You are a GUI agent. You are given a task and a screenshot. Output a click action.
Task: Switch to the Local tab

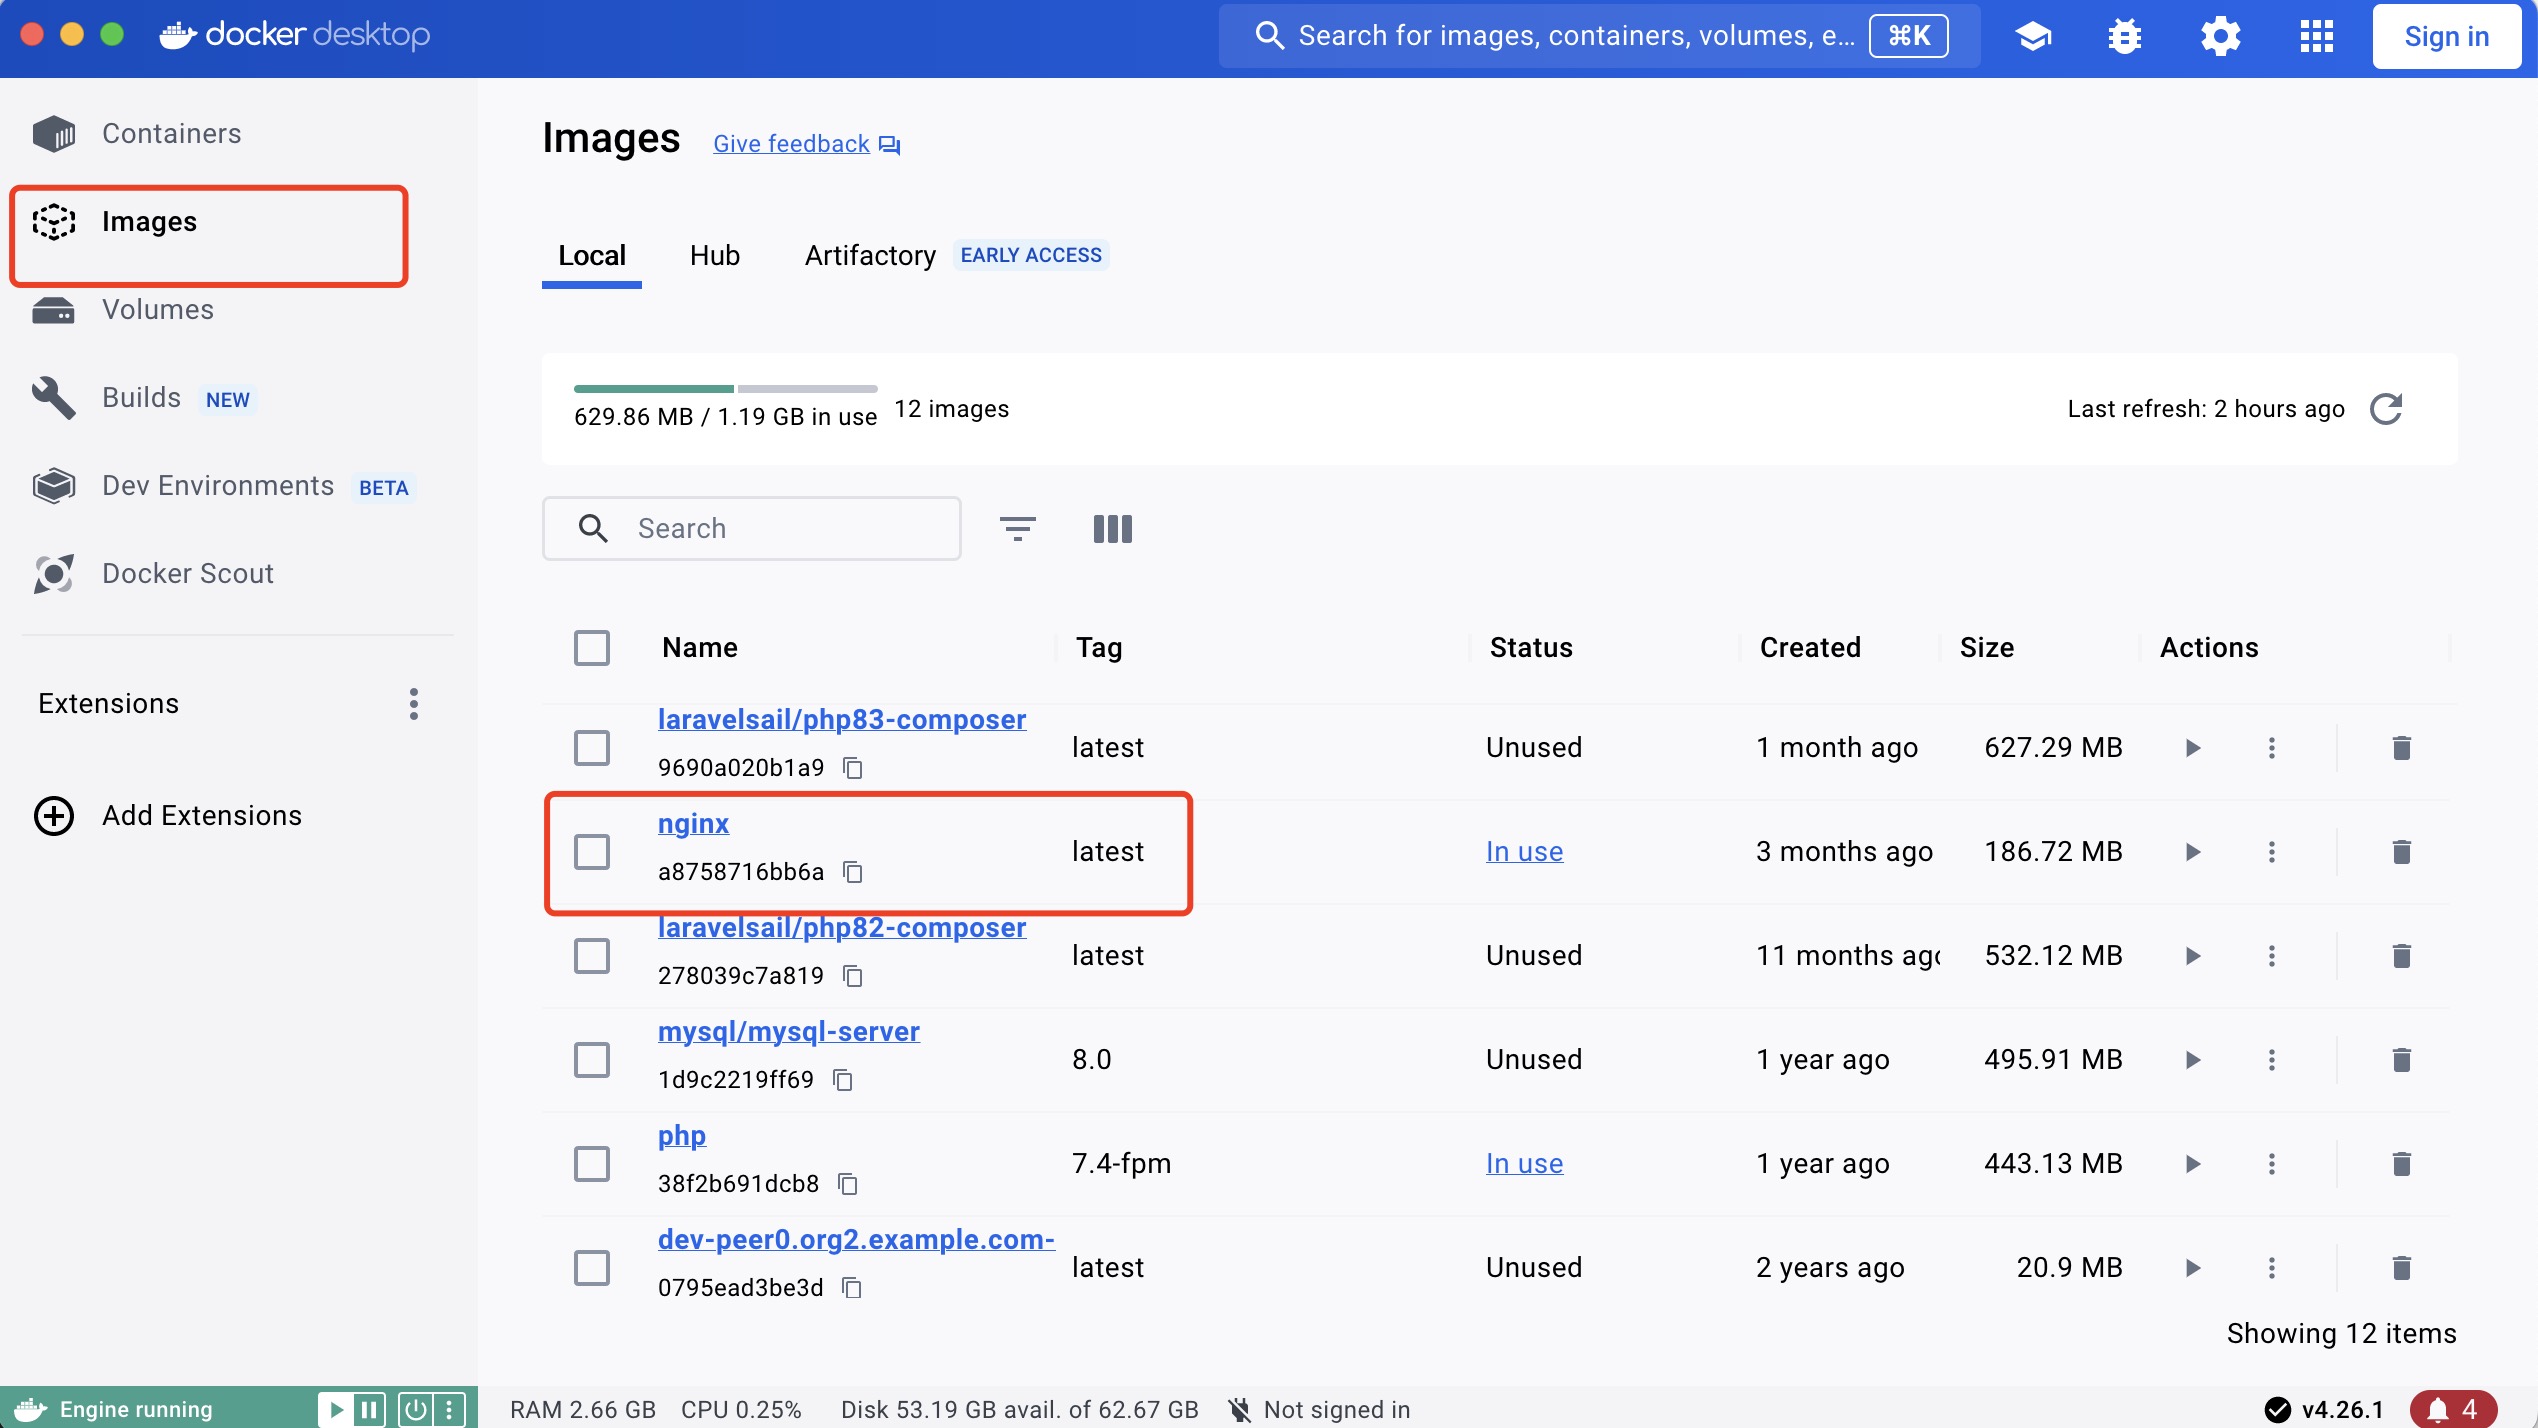click(x=592, y=256)
